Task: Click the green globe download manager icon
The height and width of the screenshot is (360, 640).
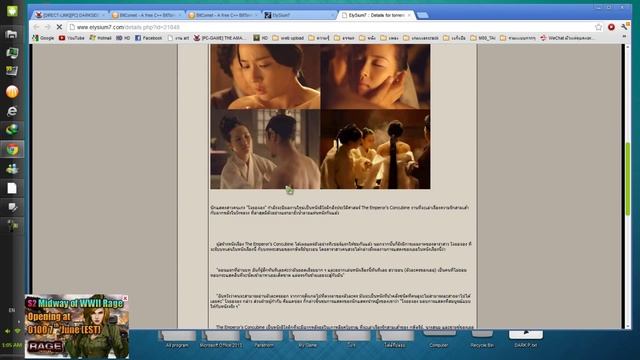Action: tap(12, 130)
